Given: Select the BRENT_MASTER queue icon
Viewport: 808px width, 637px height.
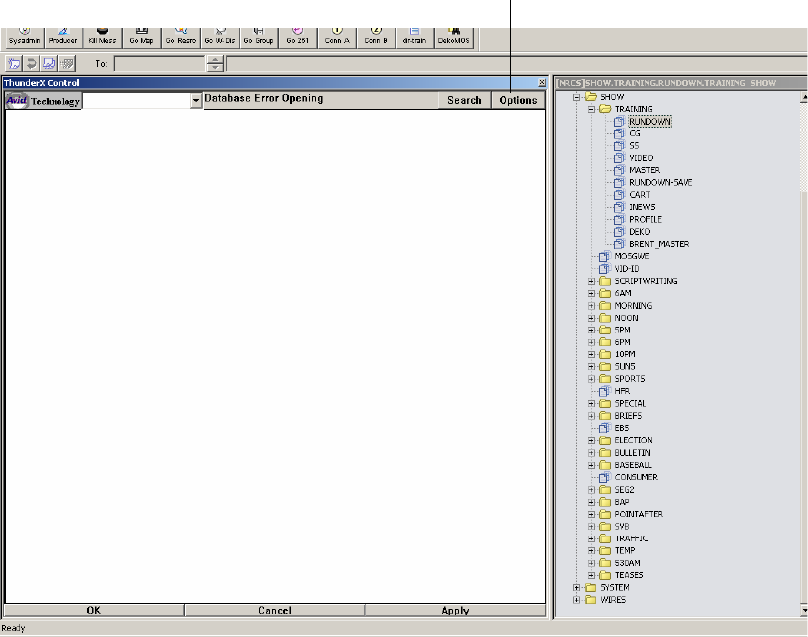Looking at the screenshot, I should pyautogui.click(x=619, y=244).
